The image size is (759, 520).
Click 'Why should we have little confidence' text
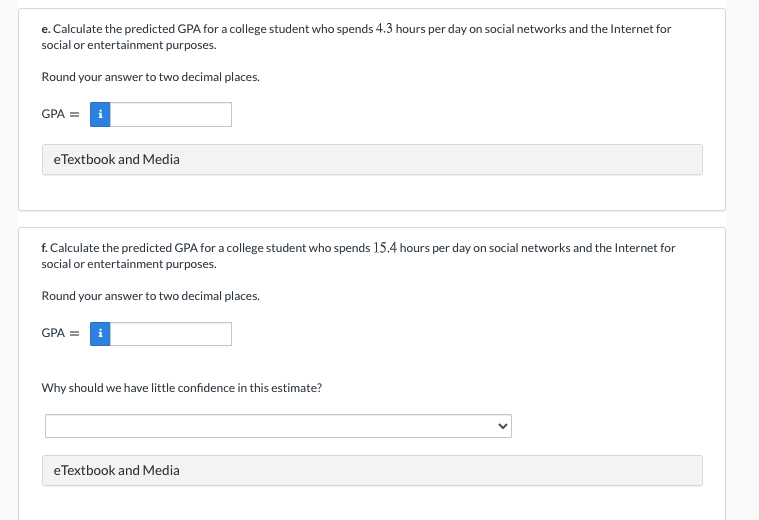click(182, 388)
